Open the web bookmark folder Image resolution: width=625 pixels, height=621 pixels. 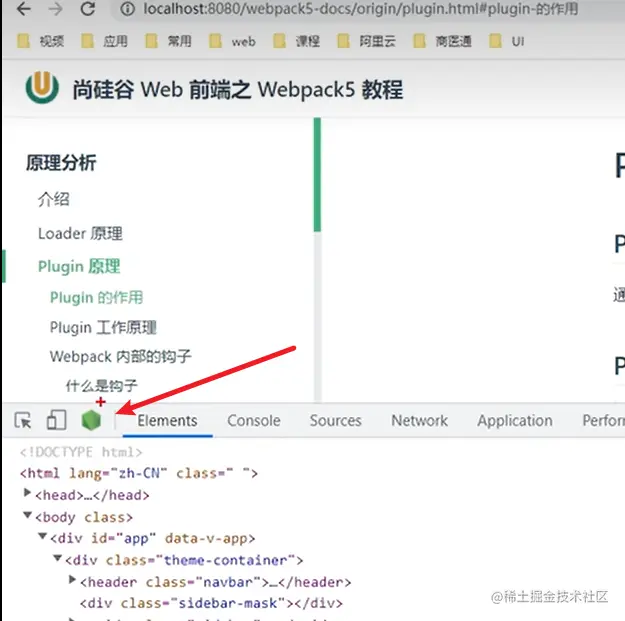tap(232, 41)
